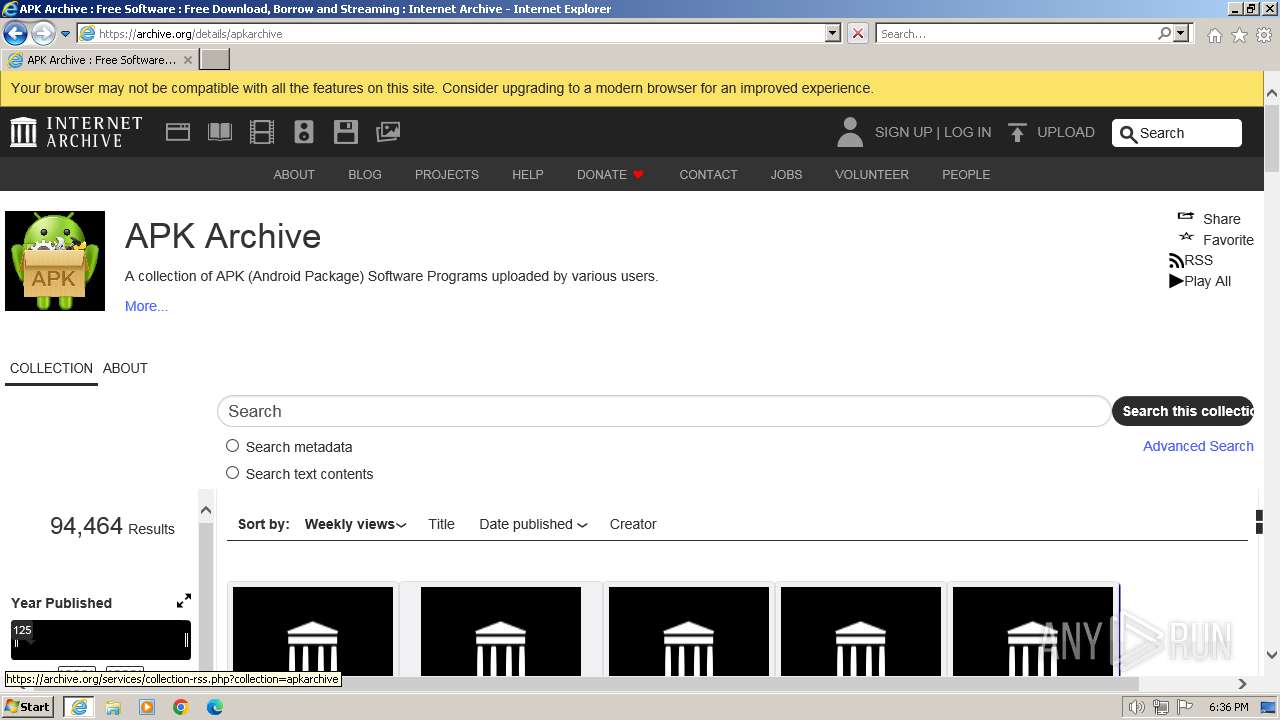Click the More... link
The image size is (1280, 720).
(146, 306)
